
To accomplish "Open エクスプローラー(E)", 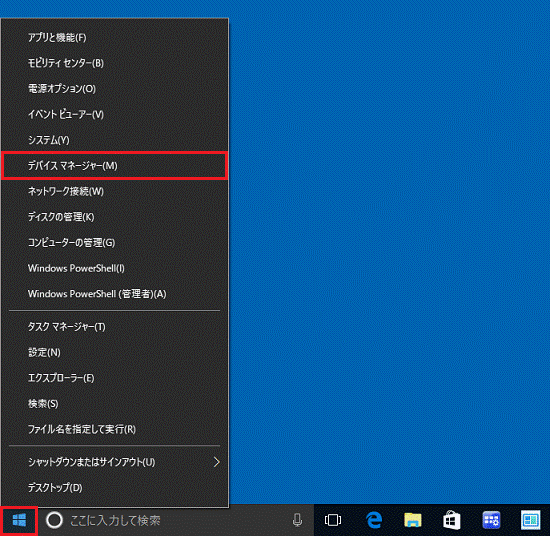I will click(x=115, y=378).
